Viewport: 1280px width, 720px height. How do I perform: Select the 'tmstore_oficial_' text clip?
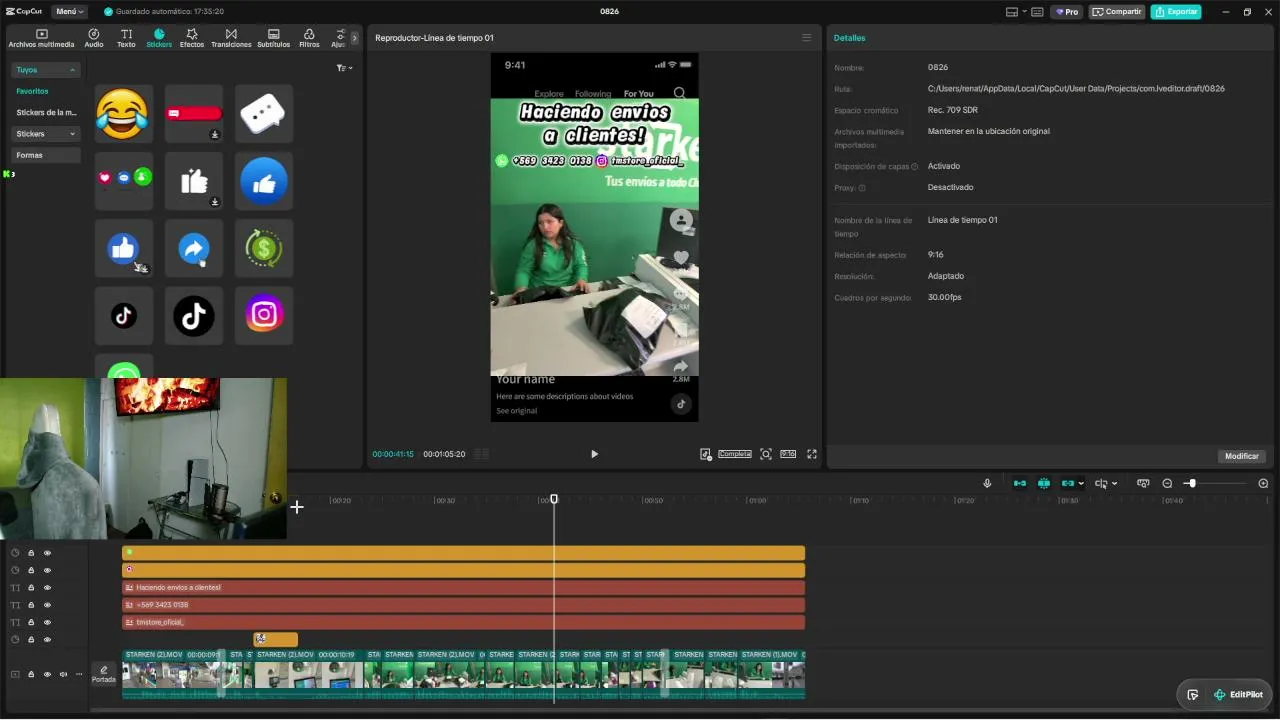463,622
